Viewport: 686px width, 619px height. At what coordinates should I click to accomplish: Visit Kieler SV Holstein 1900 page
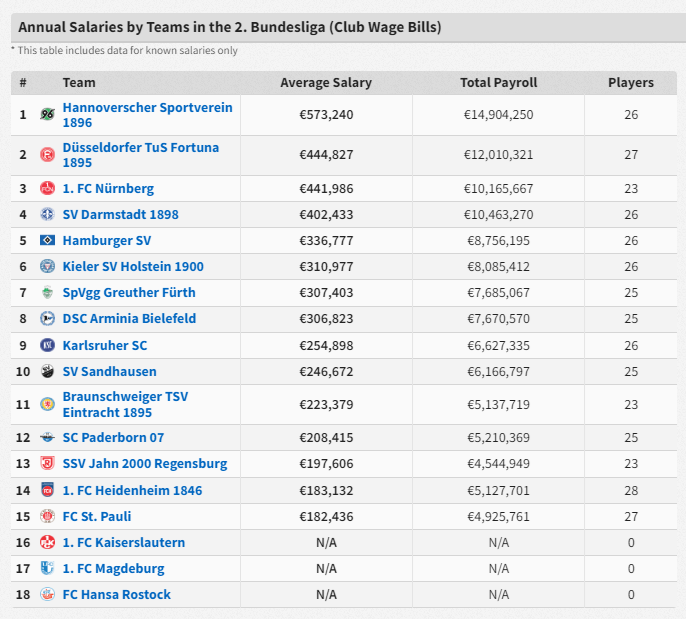[133, 266]
